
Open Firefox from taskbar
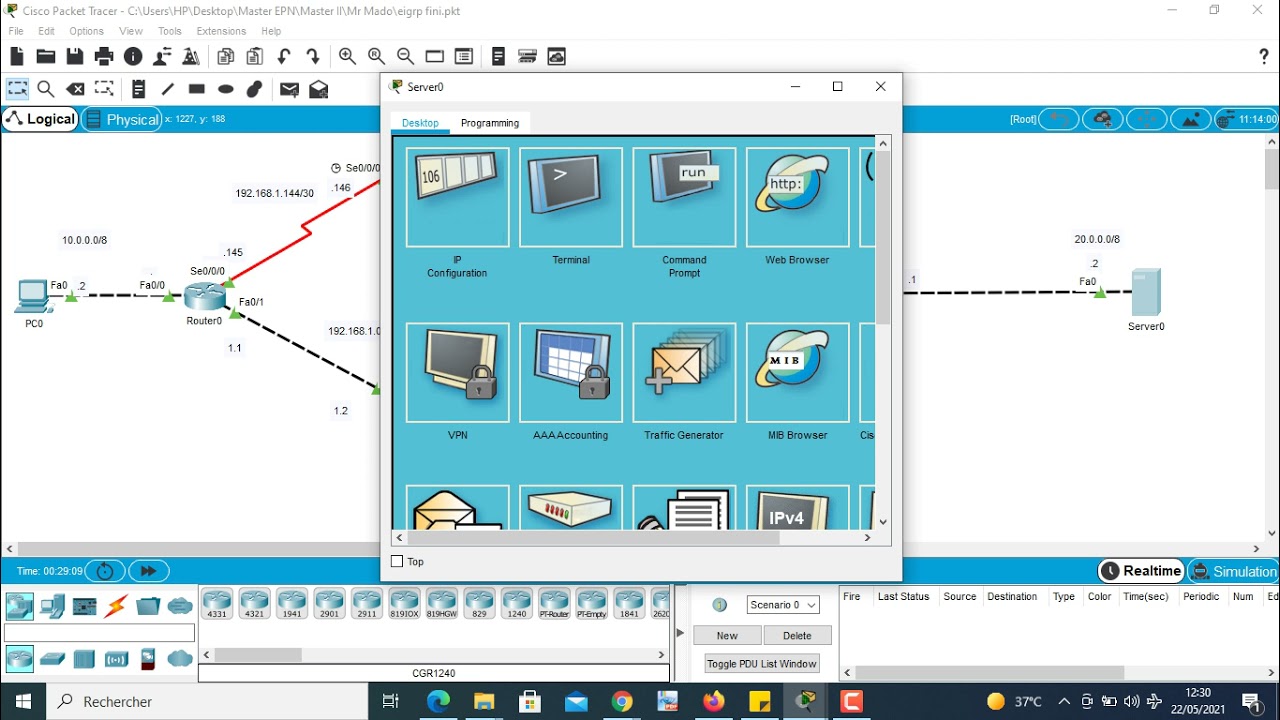[714, 701]
